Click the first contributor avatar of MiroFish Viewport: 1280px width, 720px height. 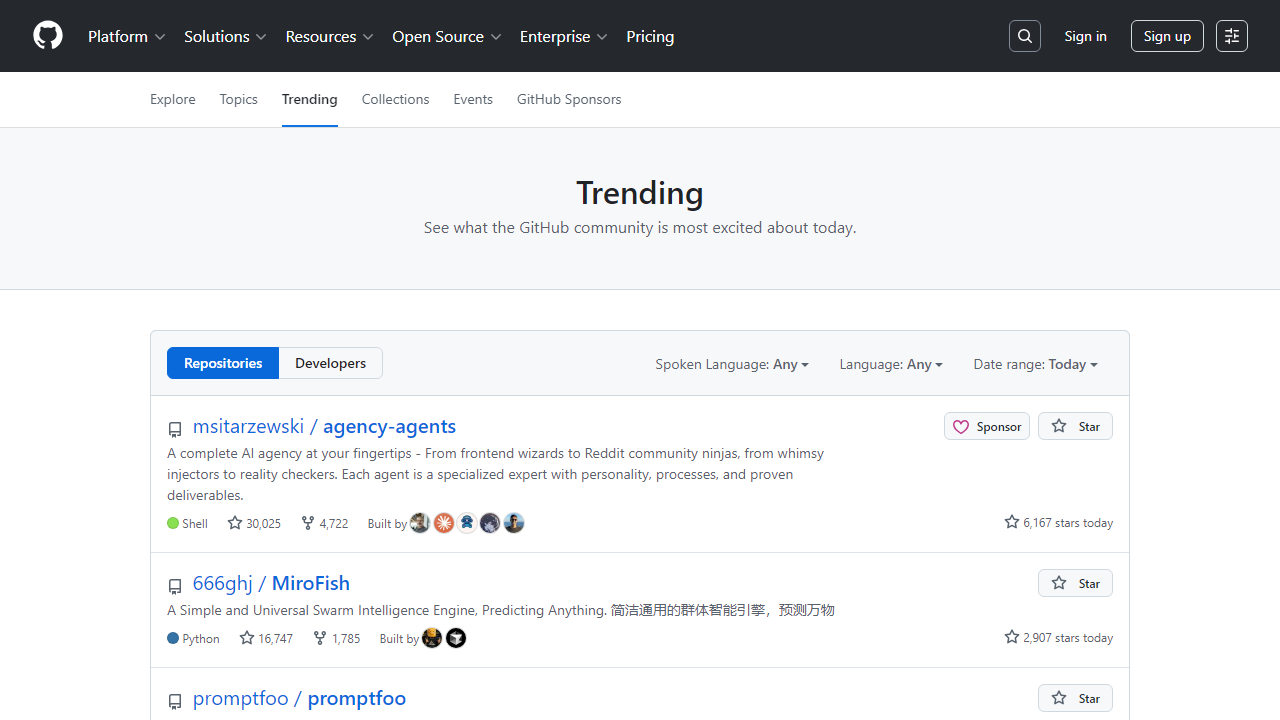tap(432, 638)
